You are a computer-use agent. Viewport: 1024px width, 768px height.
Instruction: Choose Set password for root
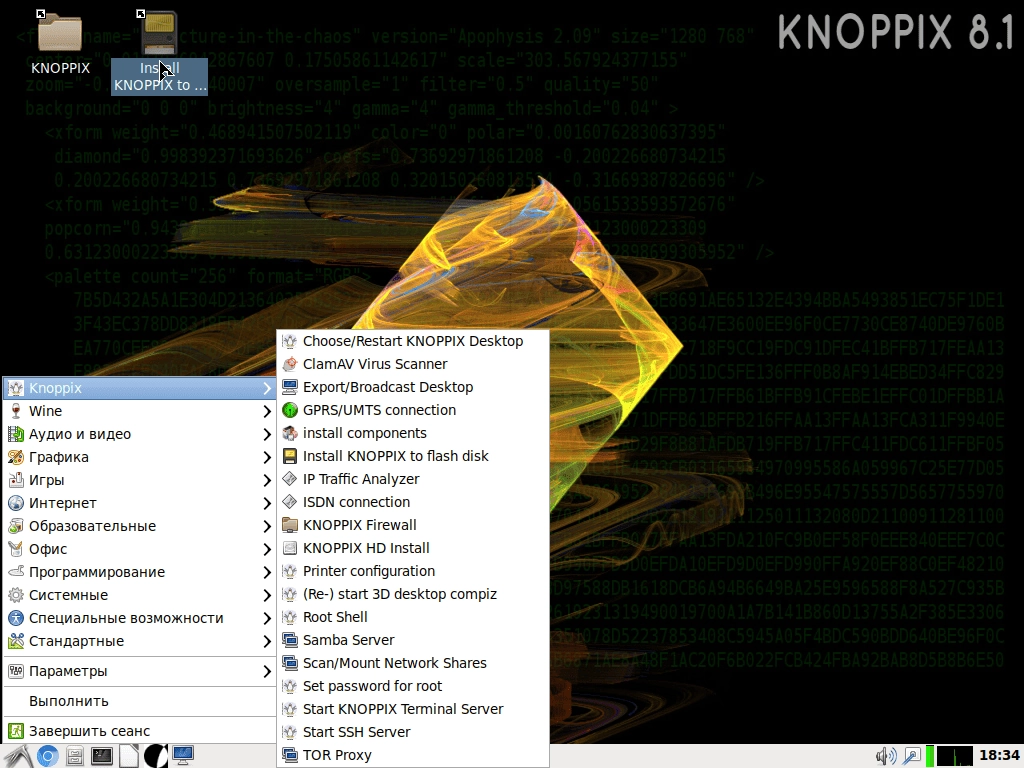pos(413,686)
